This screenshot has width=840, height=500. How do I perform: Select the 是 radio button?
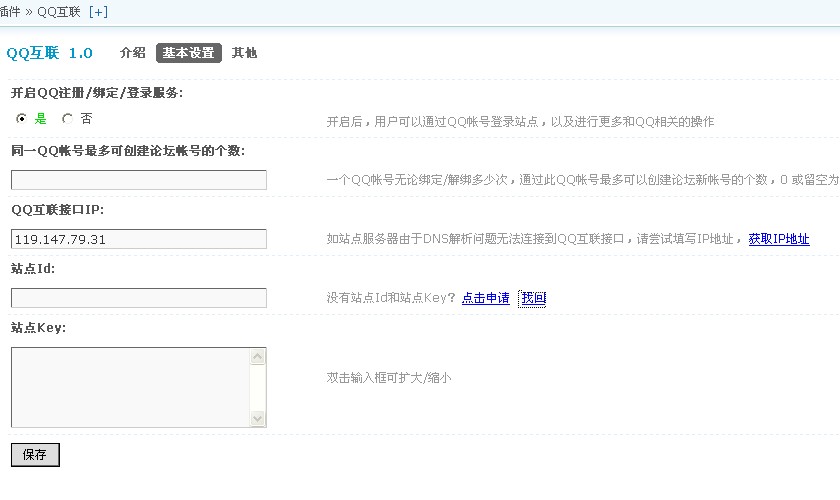click(21, 118)
